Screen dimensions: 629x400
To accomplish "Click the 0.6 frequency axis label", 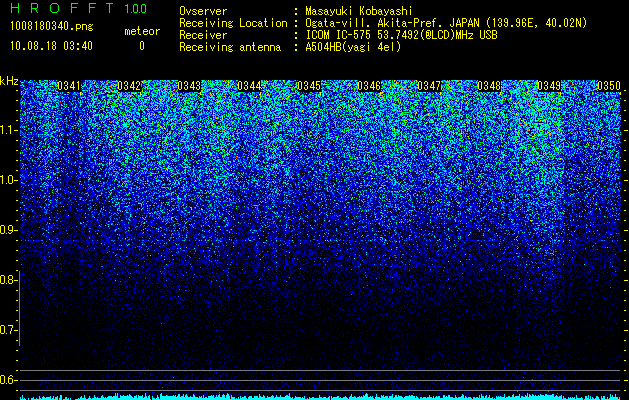I will coord(8,380).
